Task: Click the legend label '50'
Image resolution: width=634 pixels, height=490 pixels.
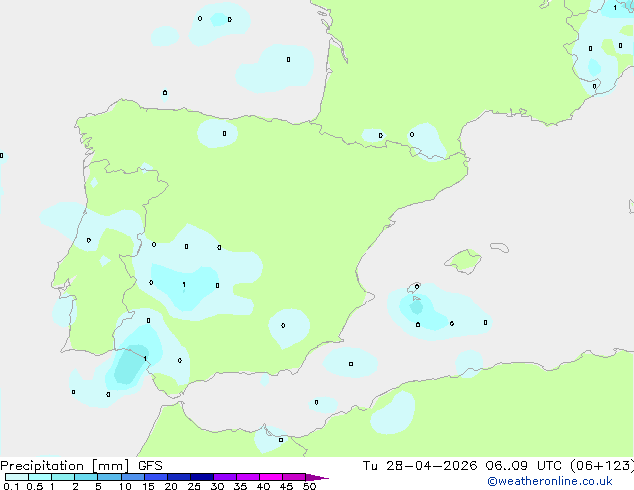Action: (x=309, y=486)
